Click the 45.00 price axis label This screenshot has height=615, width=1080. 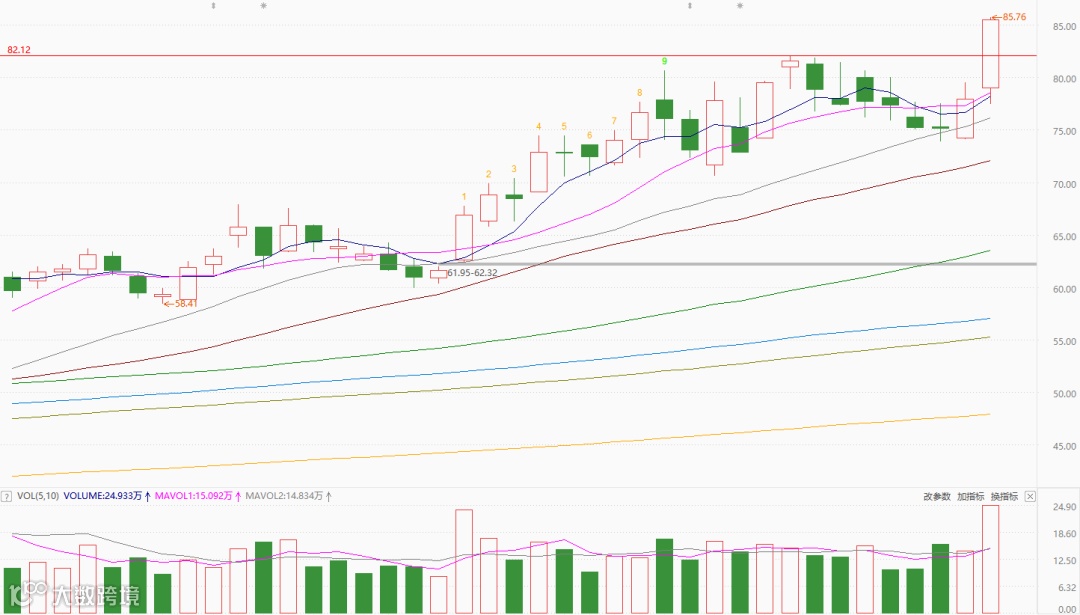[x=1063, y=446]
